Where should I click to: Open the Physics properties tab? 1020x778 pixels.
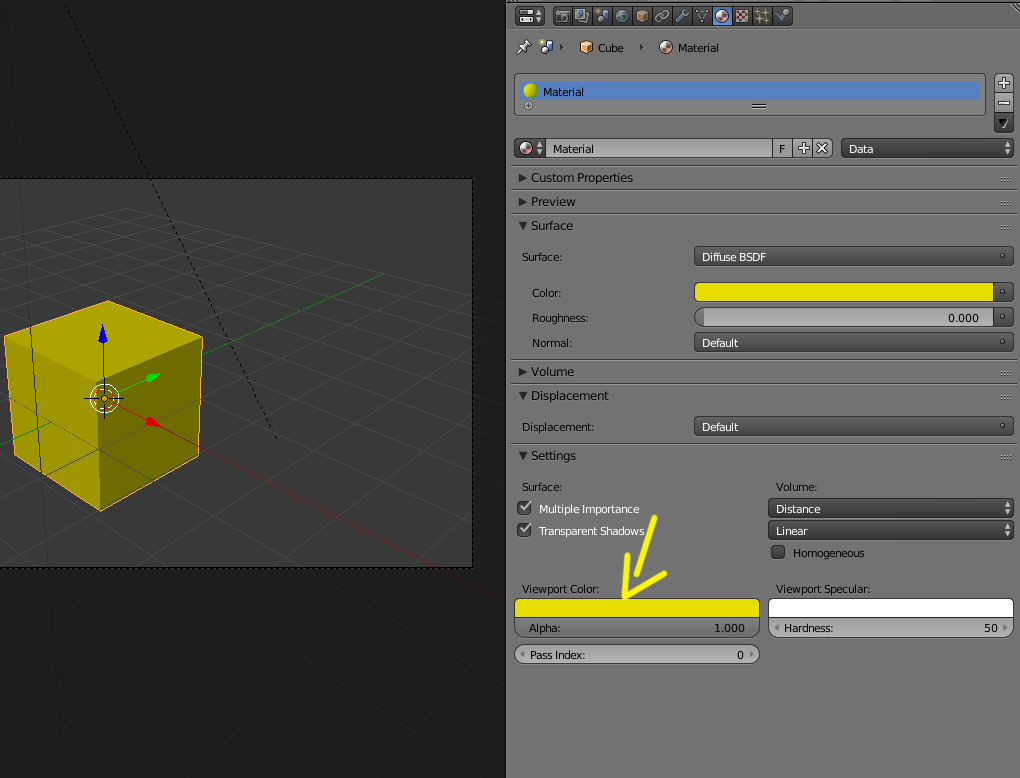pos(782,16)
